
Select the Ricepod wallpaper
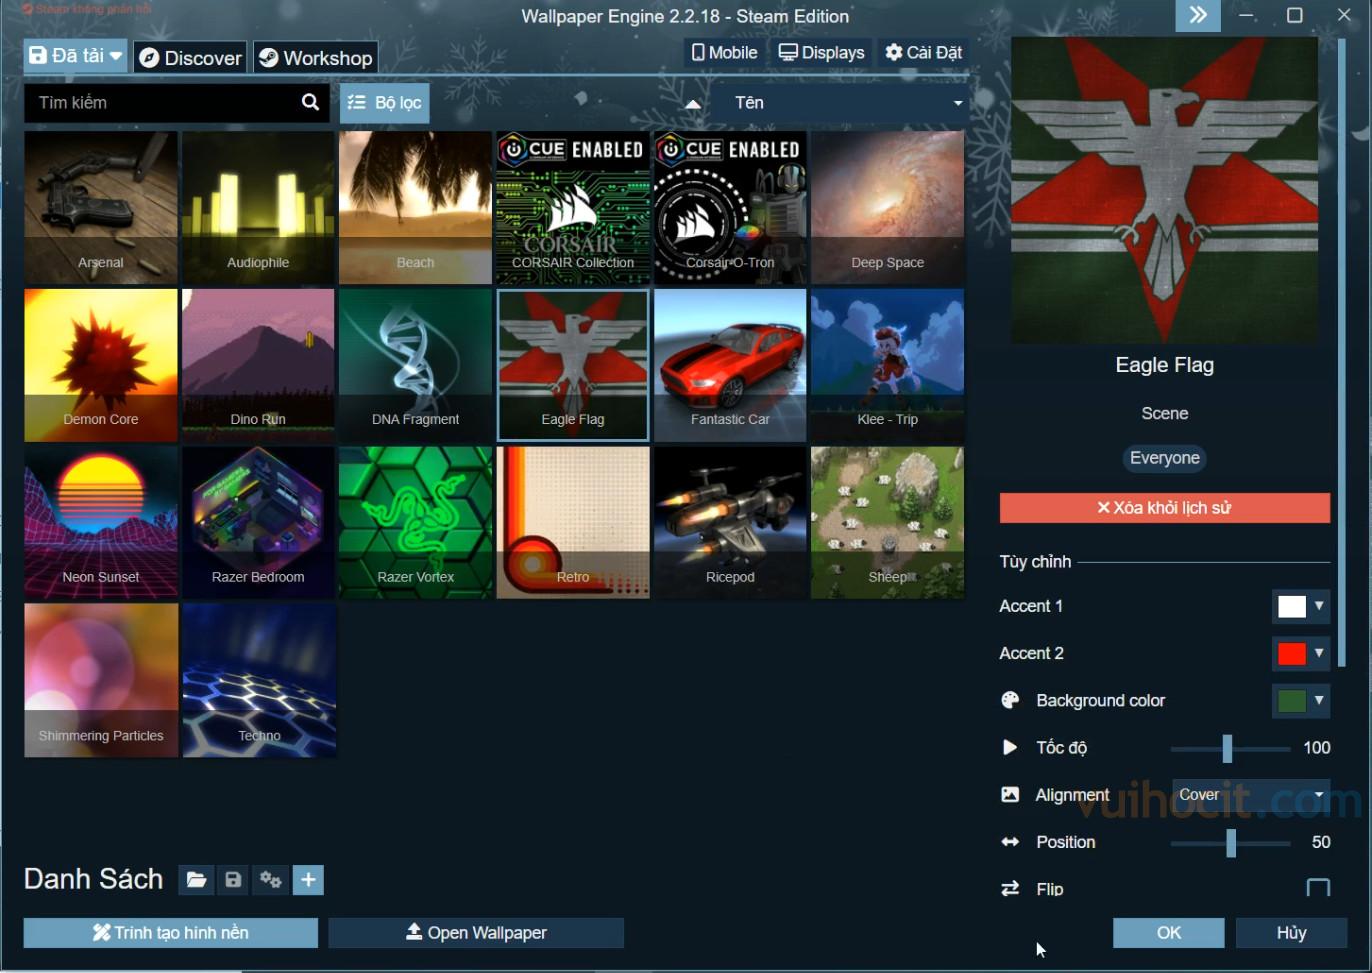click(730, 522)
